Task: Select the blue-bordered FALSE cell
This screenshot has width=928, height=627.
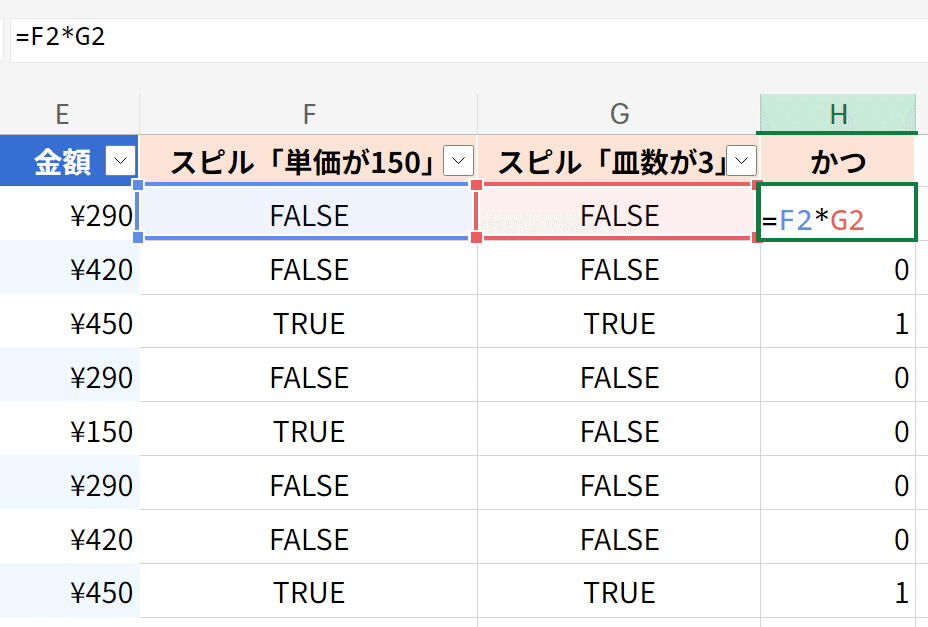Action: tap(308, 212)
